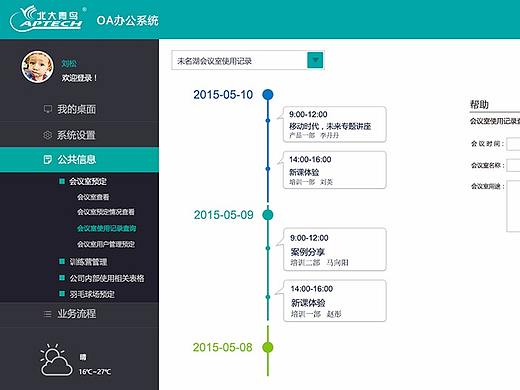Open 会议室用户管理预定
This screenshot has width=520, height=390.
106,244
